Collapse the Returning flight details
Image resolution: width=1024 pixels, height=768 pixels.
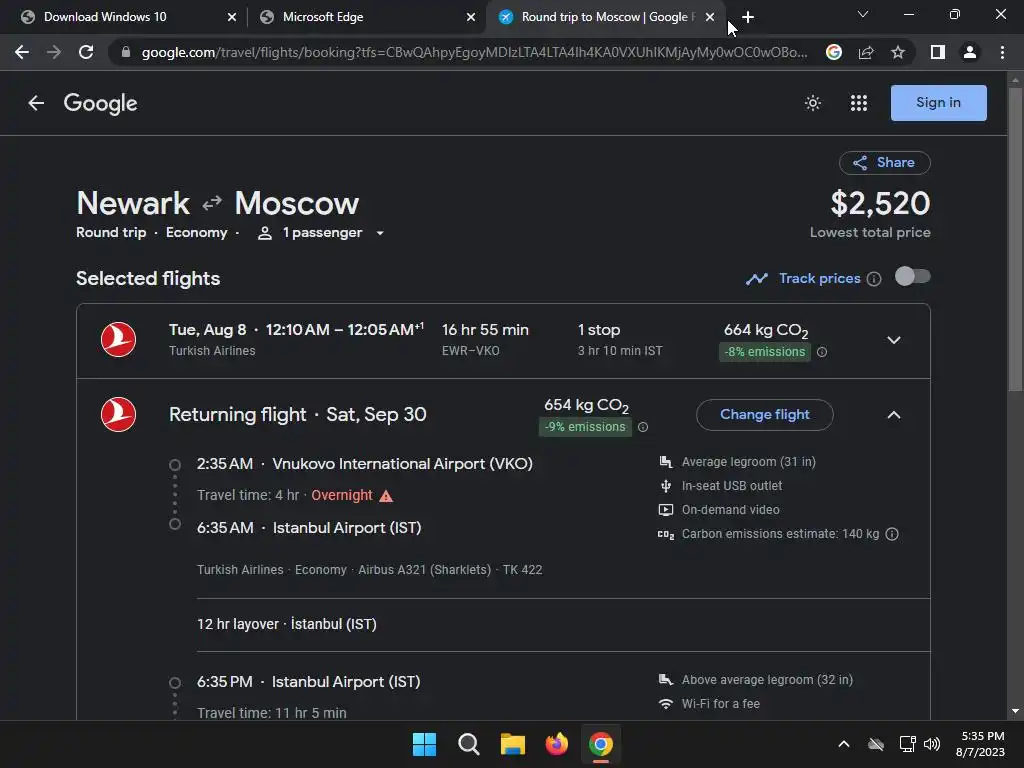click(893, 415)
